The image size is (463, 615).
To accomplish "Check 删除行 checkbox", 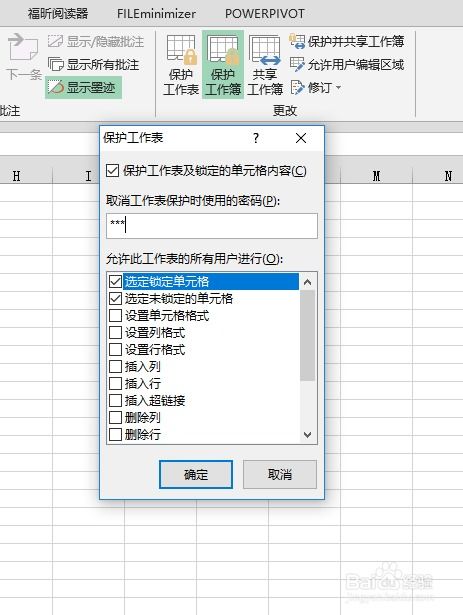I will (115, 434).
